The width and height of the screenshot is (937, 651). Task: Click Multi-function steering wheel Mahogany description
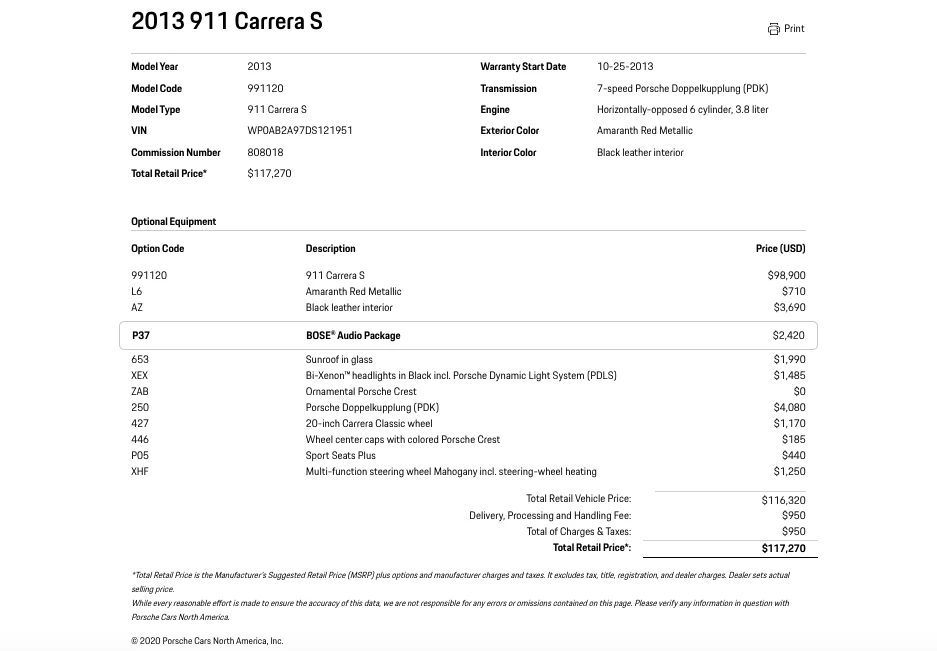tap(451, 472)
